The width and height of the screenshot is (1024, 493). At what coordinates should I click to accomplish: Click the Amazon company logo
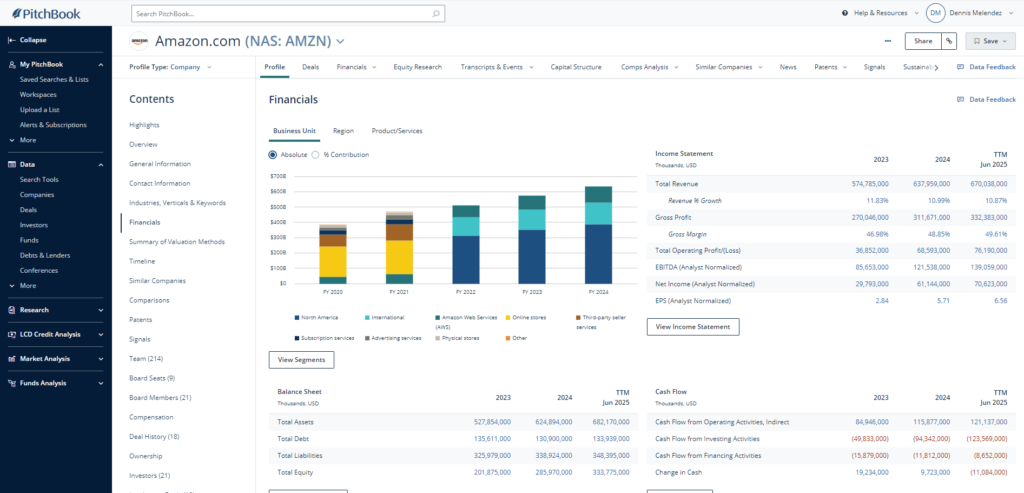click(x=139, y=41)
